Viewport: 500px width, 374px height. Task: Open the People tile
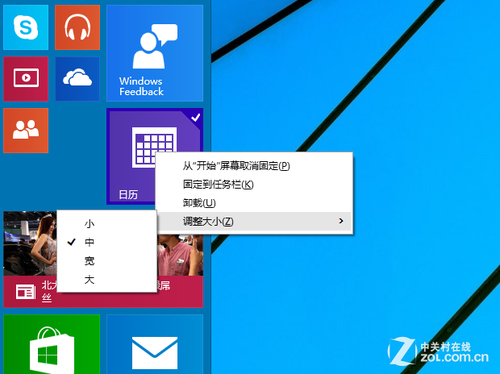pos(26,130)
